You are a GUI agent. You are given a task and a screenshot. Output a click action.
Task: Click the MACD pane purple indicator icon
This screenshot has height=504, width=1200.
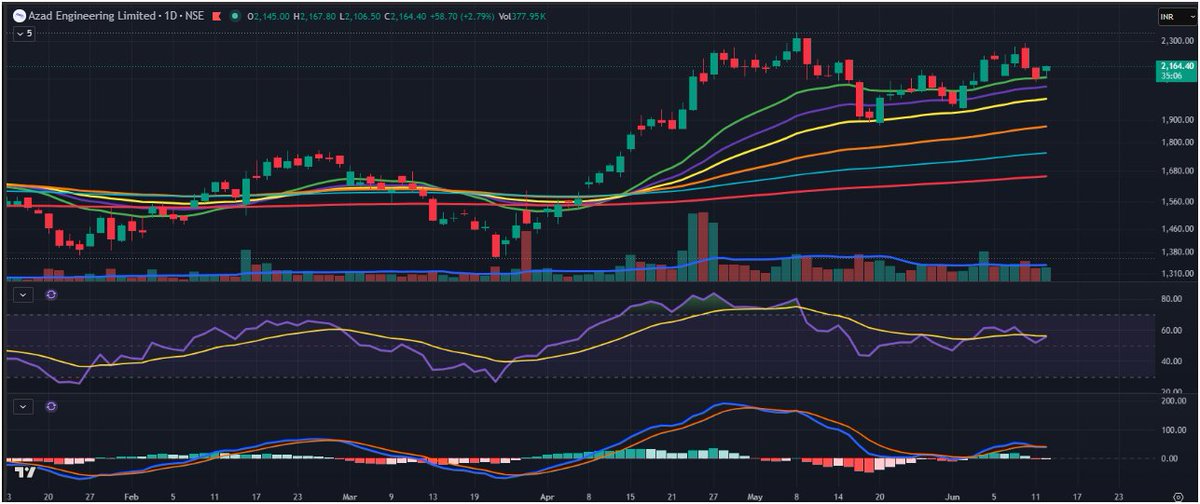point(51,407)
